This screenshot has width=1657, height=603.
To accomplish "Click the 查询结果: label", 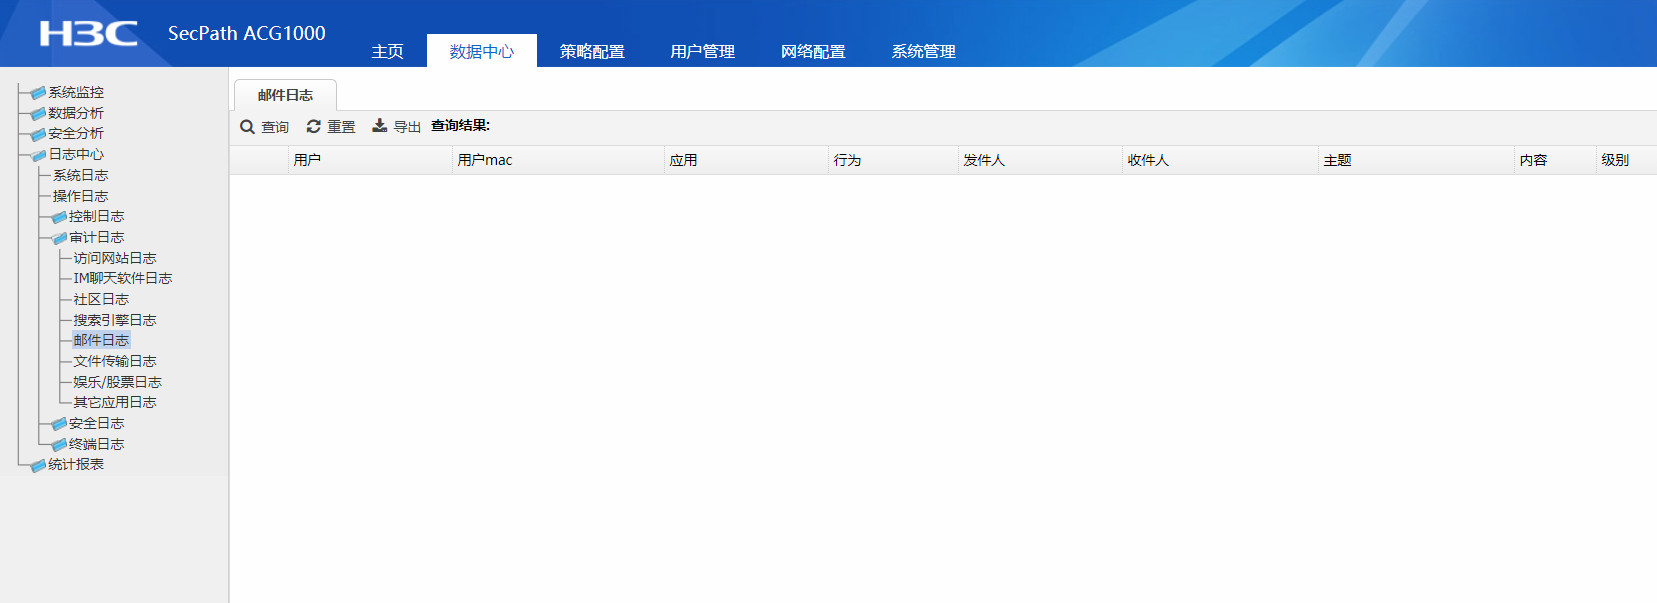I will click(x=461, y=126).
